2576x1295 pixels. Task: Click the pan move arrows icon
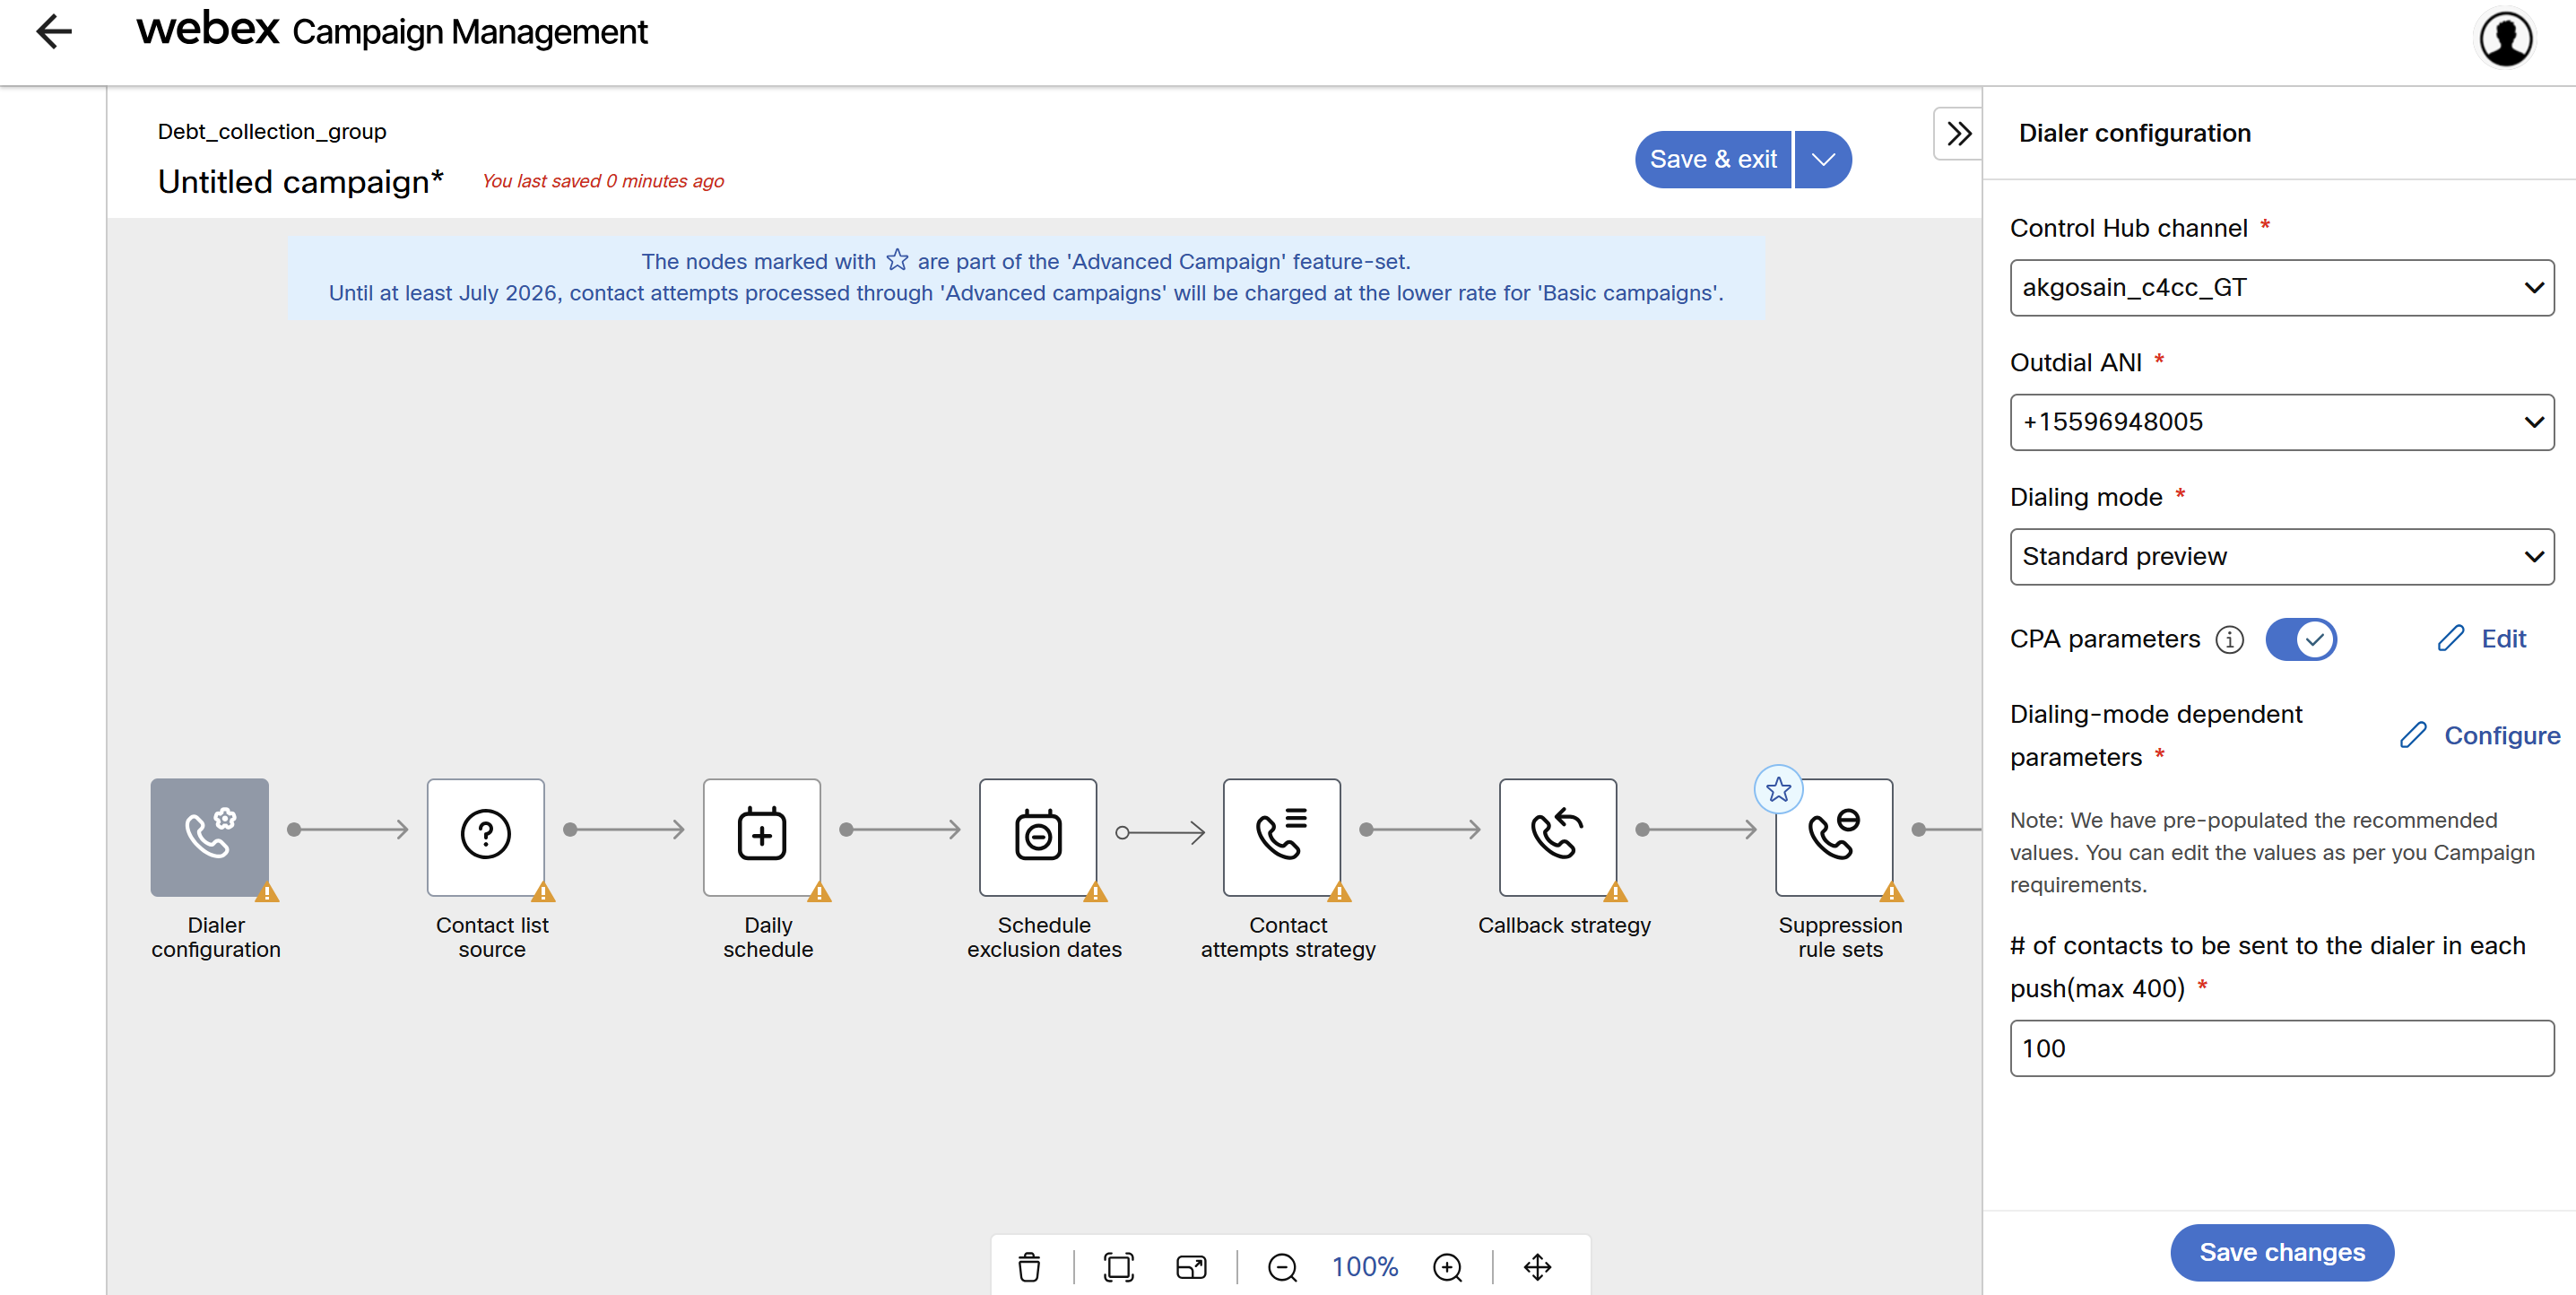tap(1537, 1266)
